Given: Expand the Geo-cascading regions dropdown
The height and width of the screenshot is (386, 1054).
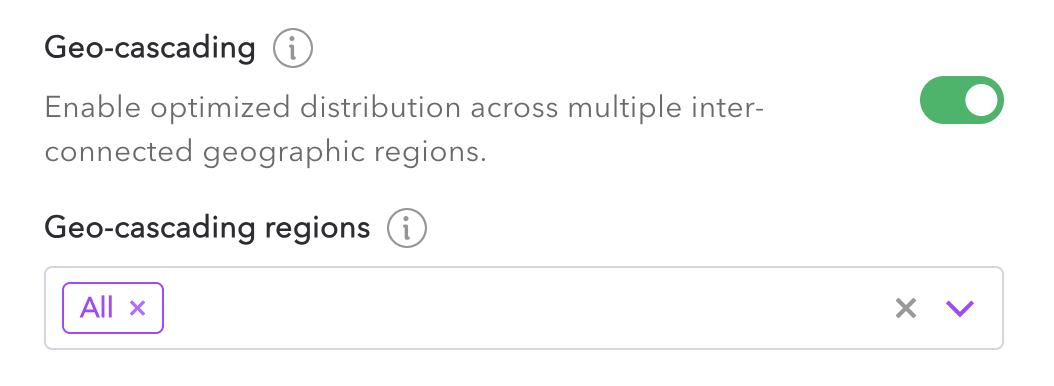Looking at the screenshot, I should click(959, 308).
